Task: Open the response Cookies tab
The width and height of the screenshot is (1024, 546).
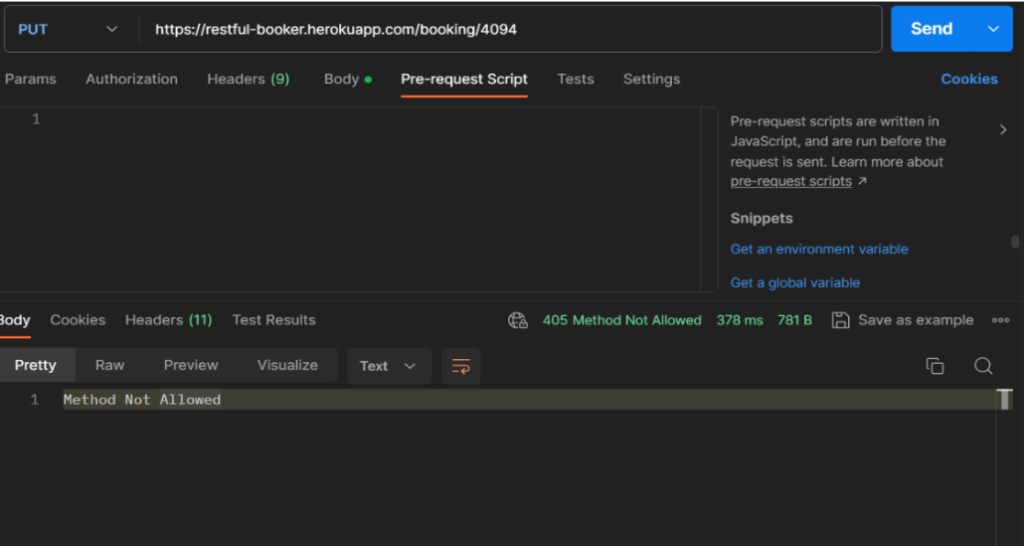Action: point(78,320)
